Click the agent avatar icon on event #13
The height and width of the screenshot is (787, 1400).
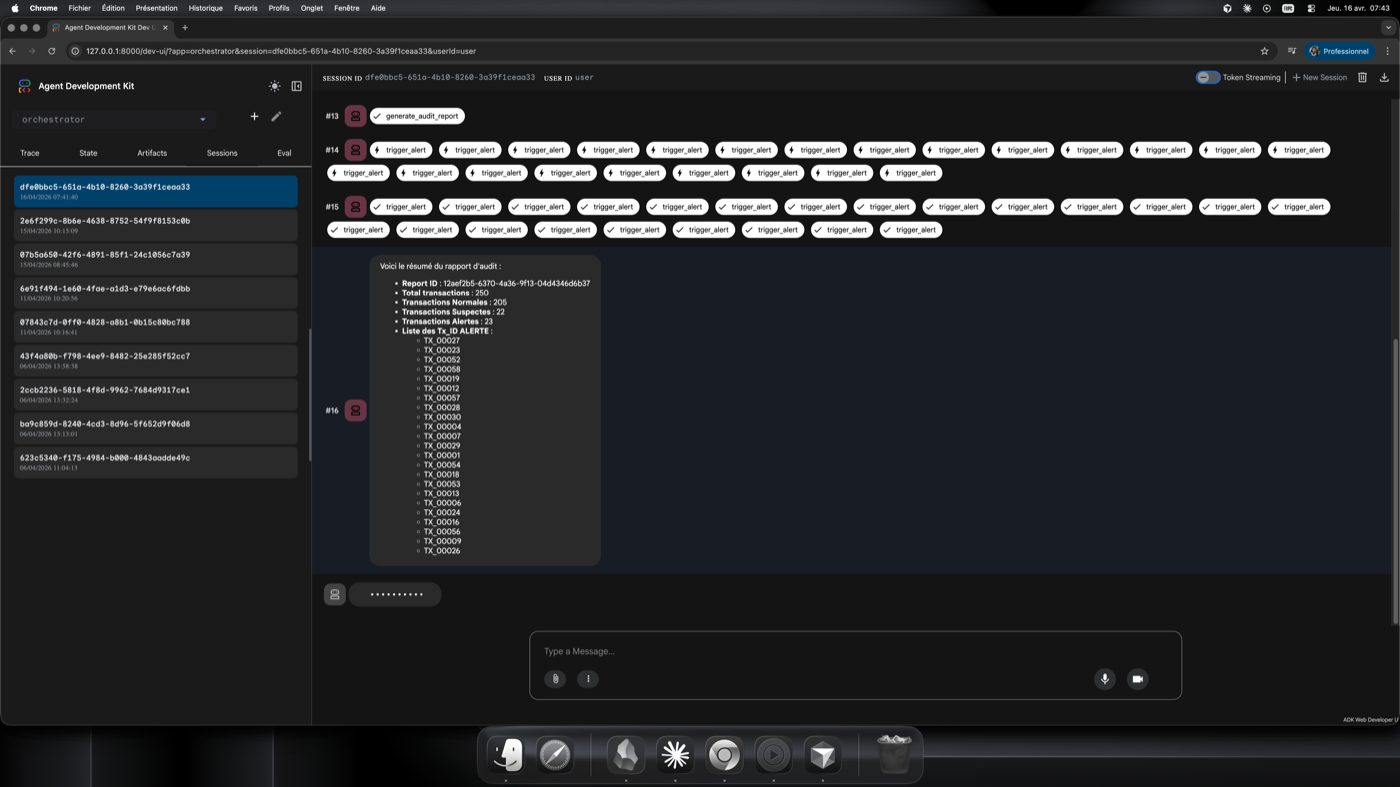click(355, 116)
